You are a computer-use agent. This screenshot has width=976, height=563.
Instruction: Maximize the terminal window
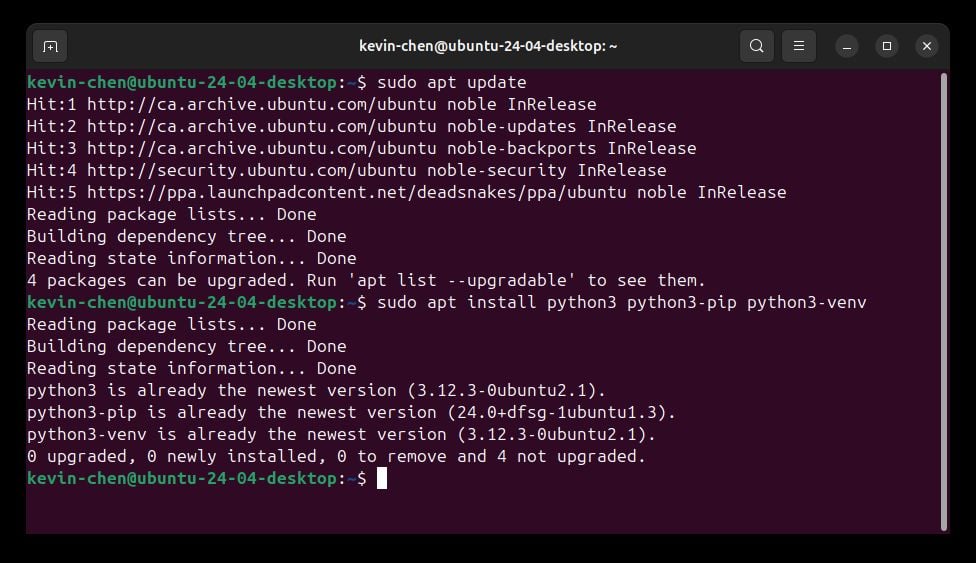point(887,46)
